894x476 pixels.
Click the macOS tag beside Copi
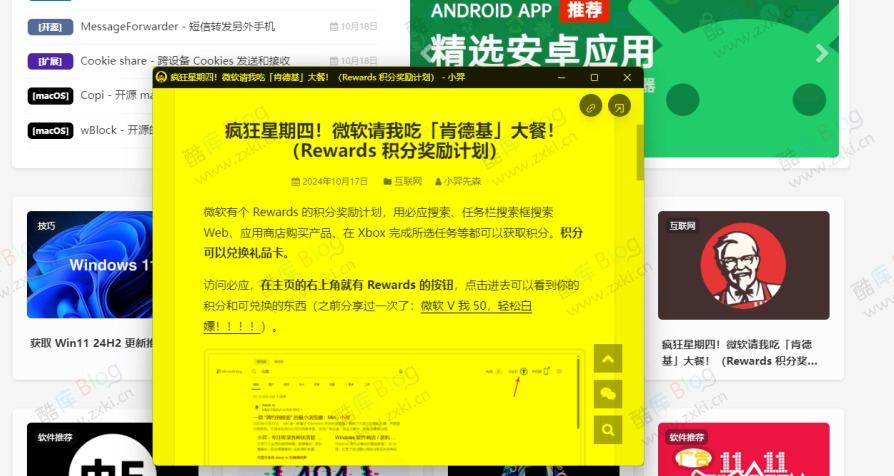50,96
